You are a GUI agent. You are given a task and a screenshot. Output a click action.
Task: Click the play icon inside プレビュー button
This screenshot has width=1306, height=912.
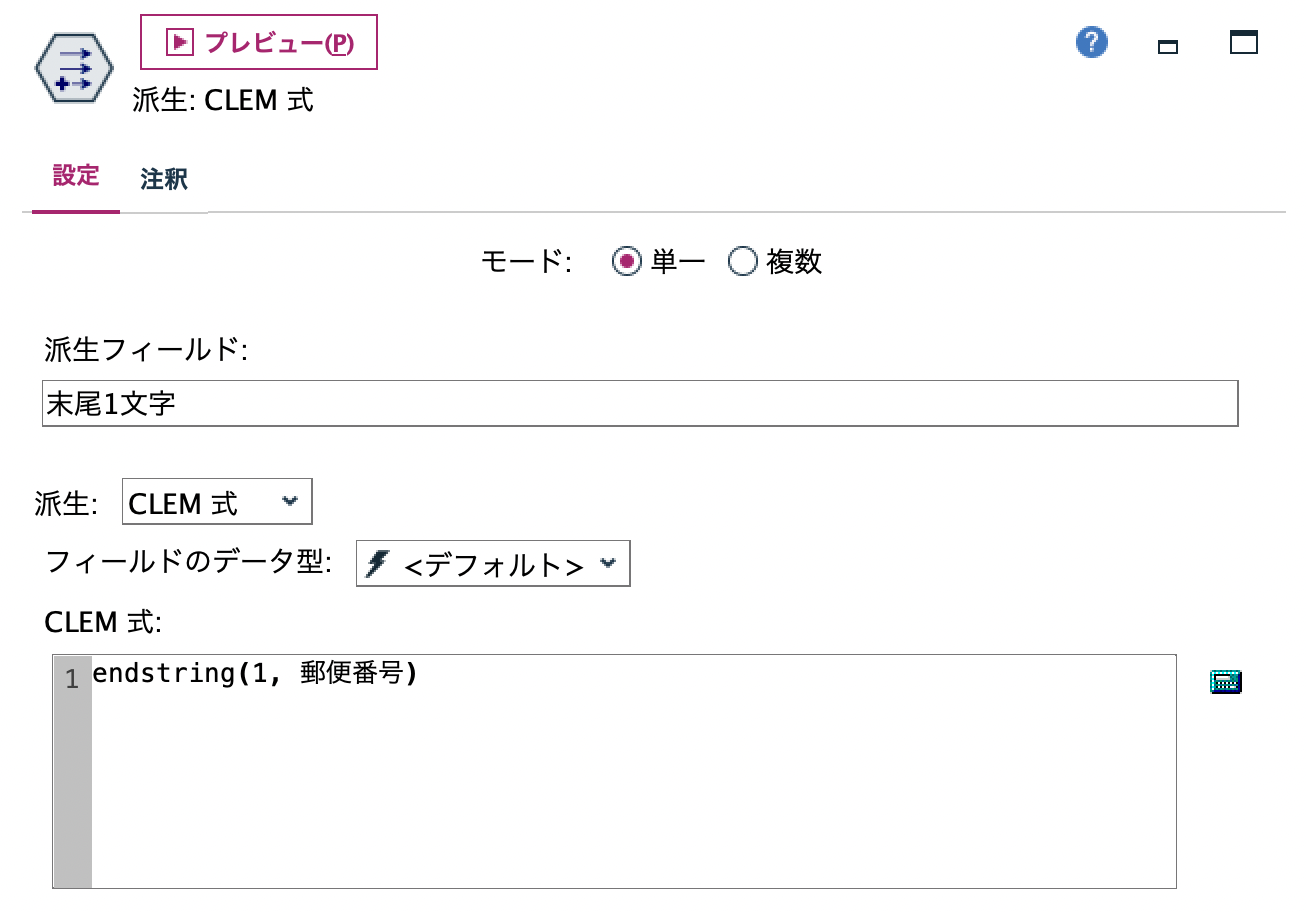(x=178, y=41)
